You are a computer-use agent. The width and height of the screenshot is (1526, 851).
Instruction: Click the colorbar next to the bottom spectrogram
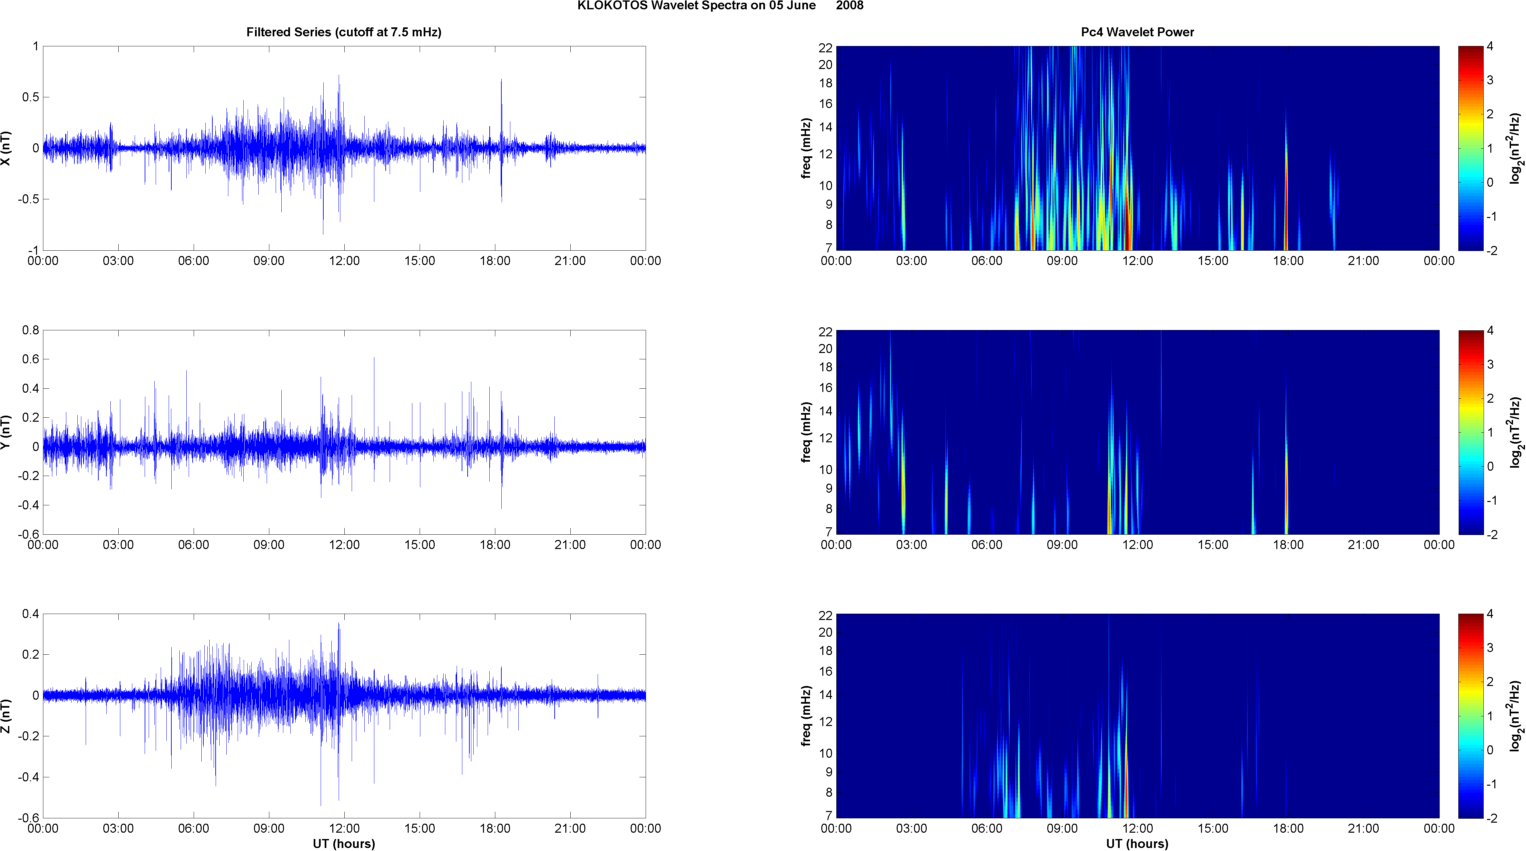click(x=1470, y=716)
